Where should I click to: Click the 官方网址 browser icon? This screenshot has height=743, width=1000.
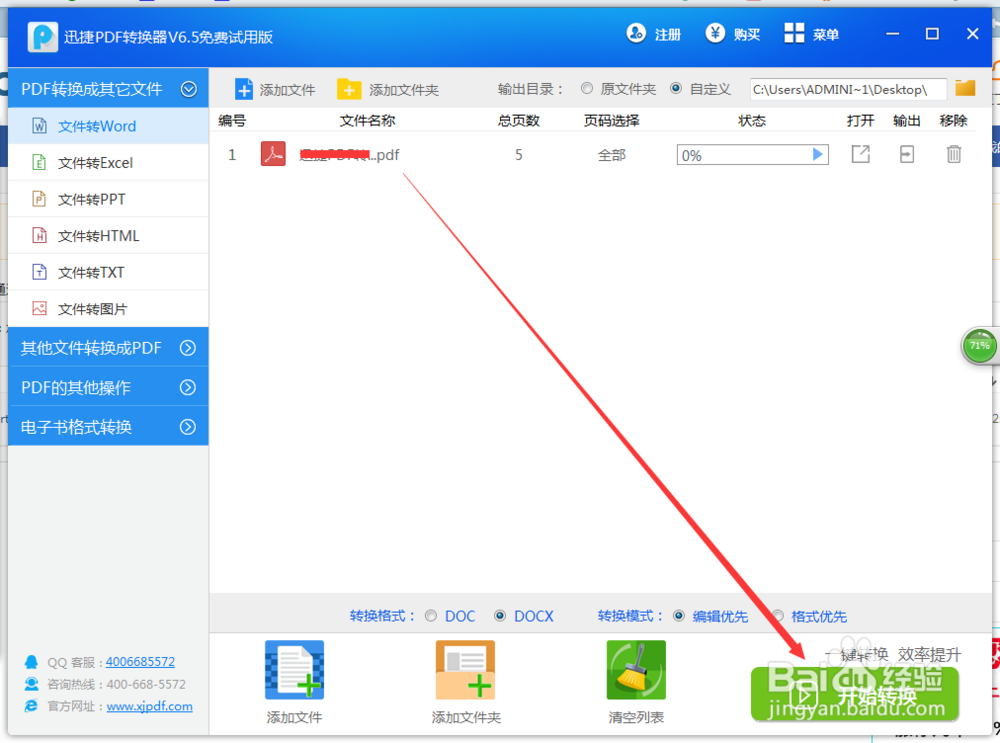[31, 706]
